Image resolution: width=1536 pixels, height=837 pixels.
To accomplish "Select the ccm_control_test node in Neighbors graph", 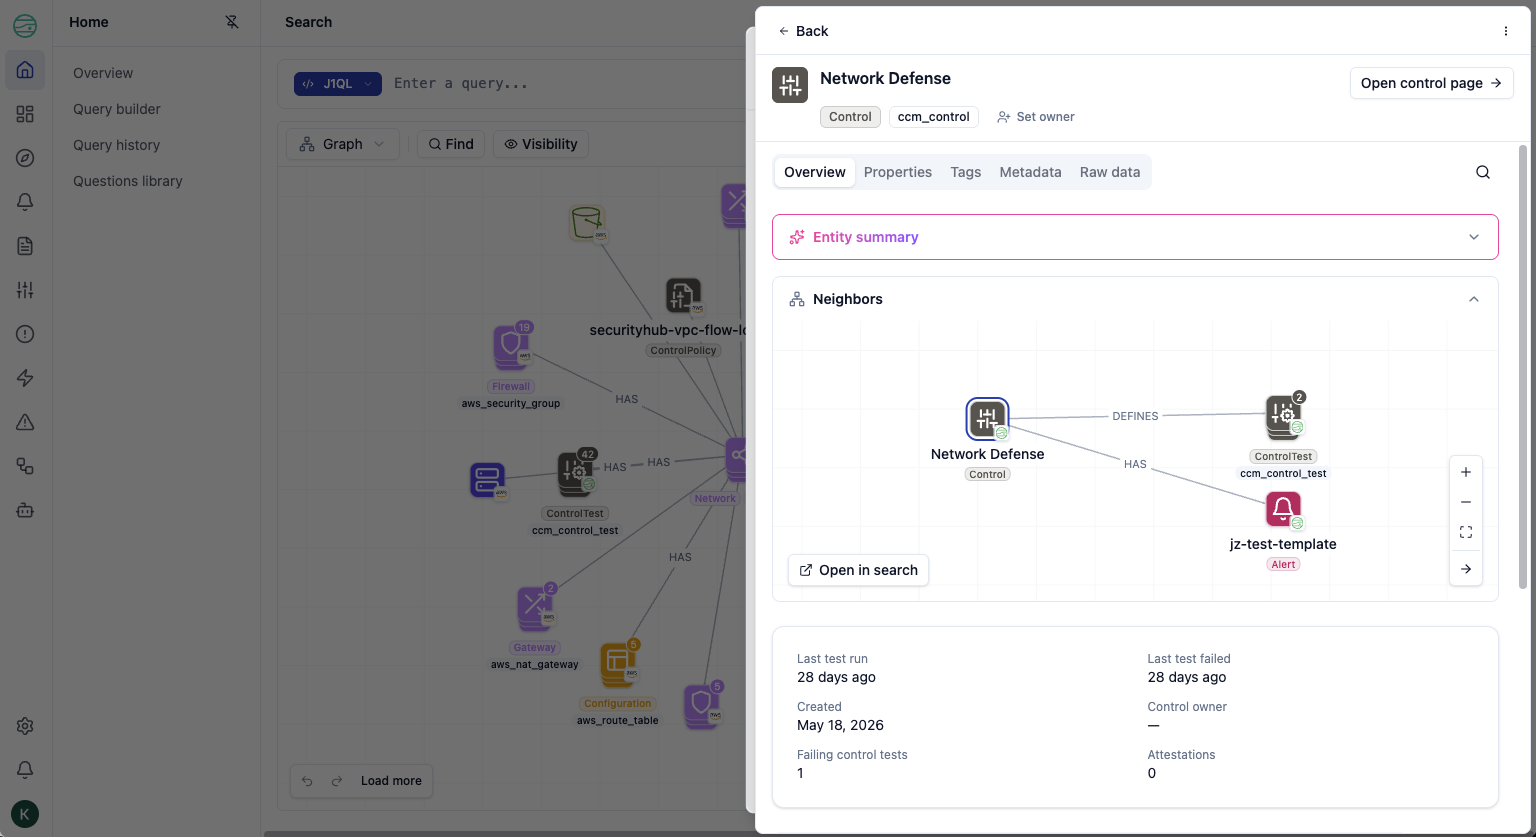I will click(x=1284, y=417).
